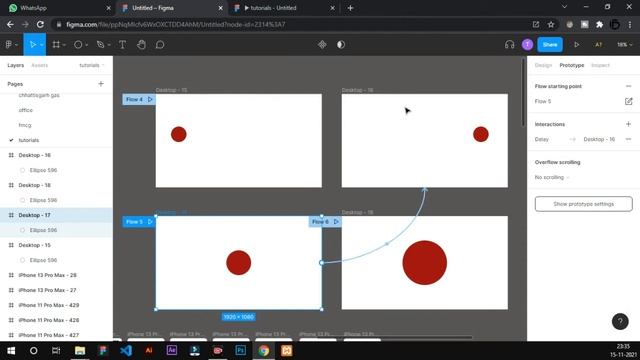Screen dimensions: 640x360
Task: Click the Mask contrast icon in toolbar
Action: click(341, 44)
